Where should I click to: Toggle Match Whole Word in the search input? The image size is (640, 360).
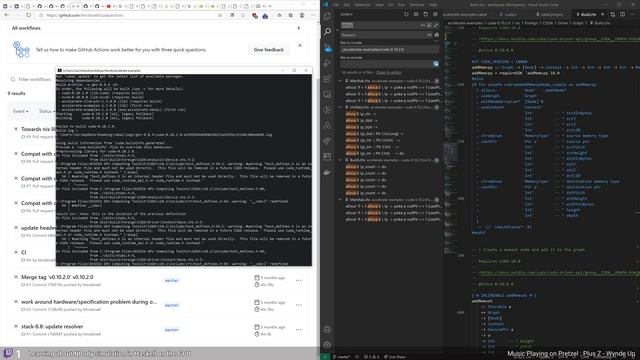point(429,25)
